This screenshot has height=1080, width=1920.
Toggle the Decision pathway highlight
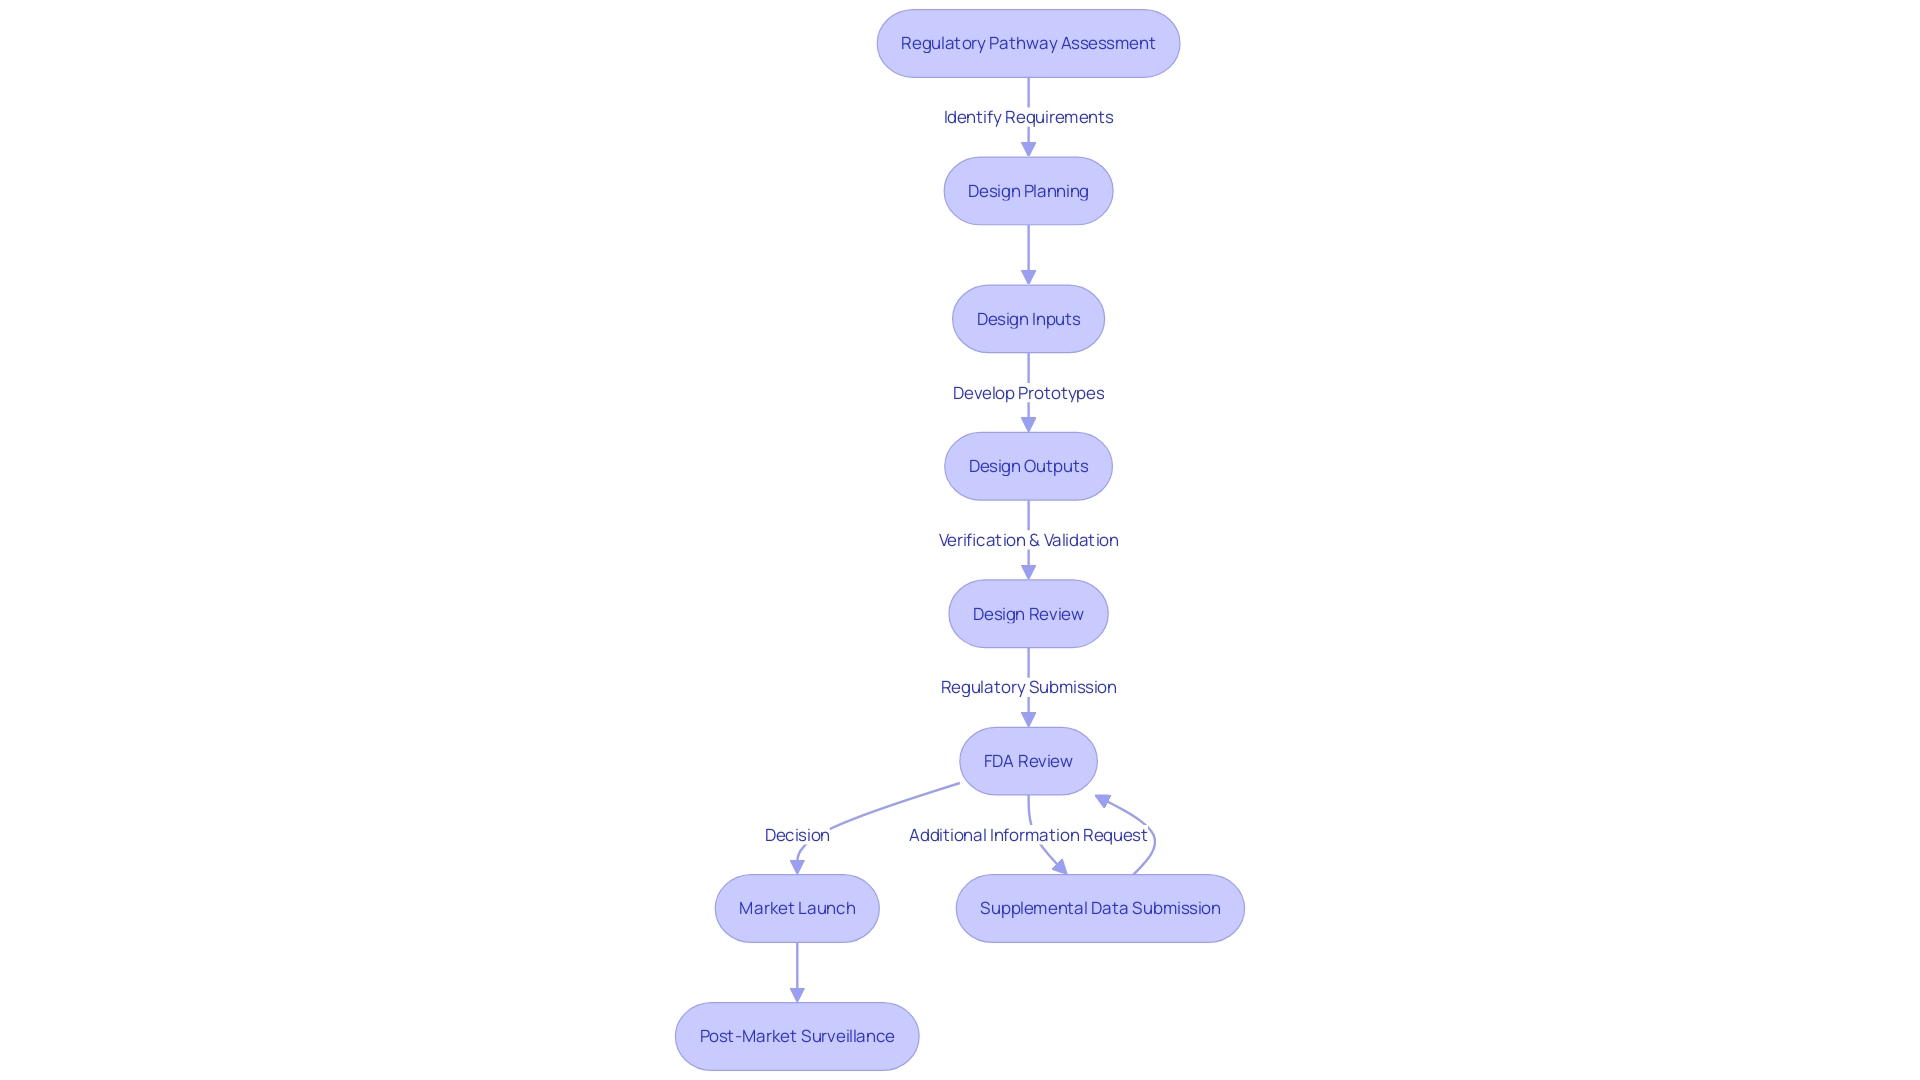796,833
